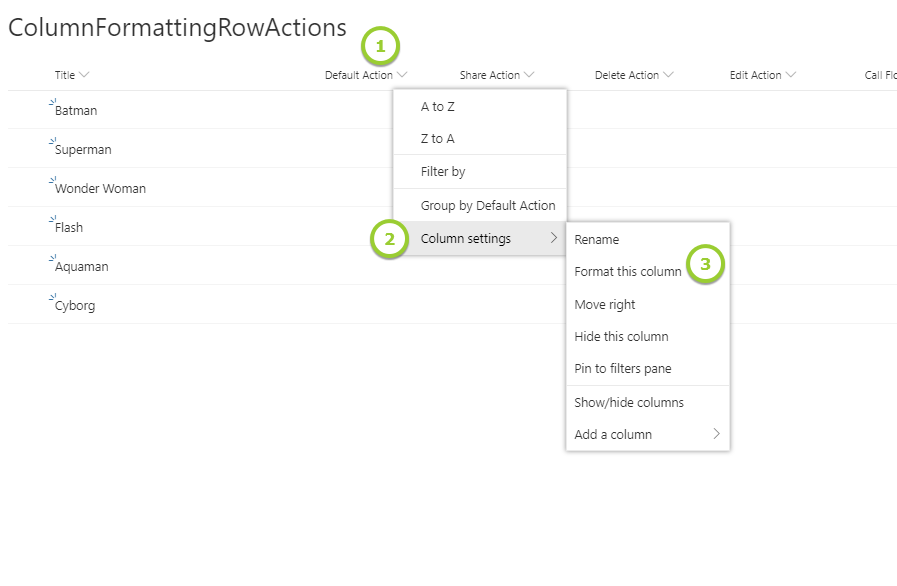Open the Batman list item
Viewport: 897px width, 586px height.
(76, 111)
